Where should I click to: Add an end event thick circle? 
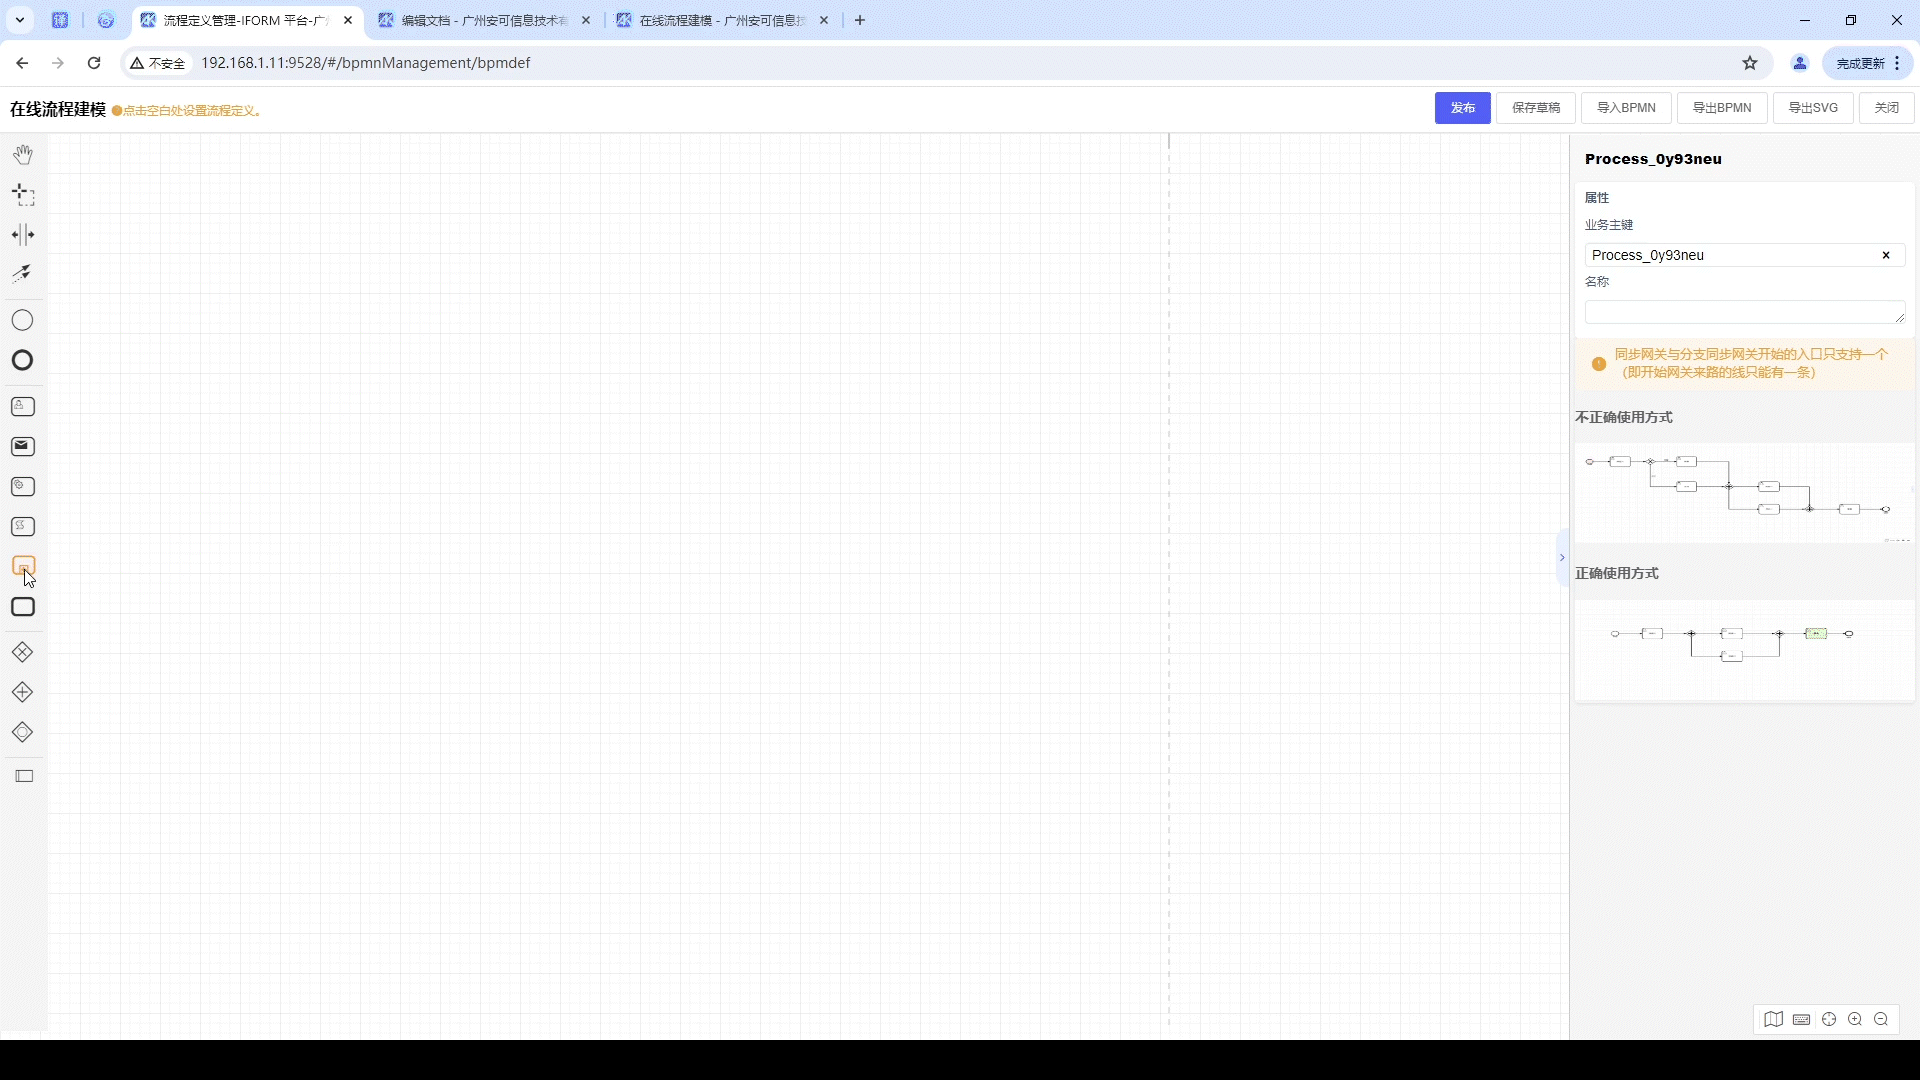pyautogui.click(x=22, y=360)
